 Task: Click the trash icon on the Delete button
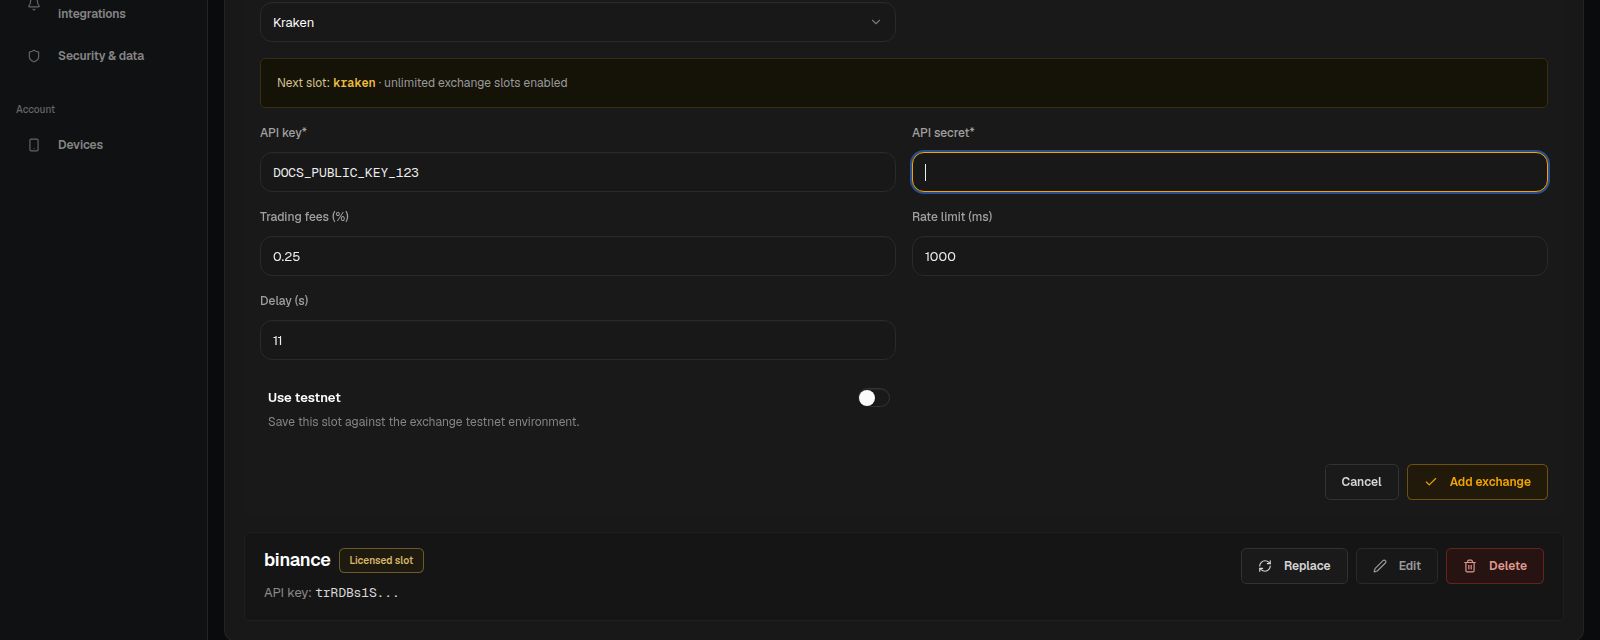[x=1470, y=566]
